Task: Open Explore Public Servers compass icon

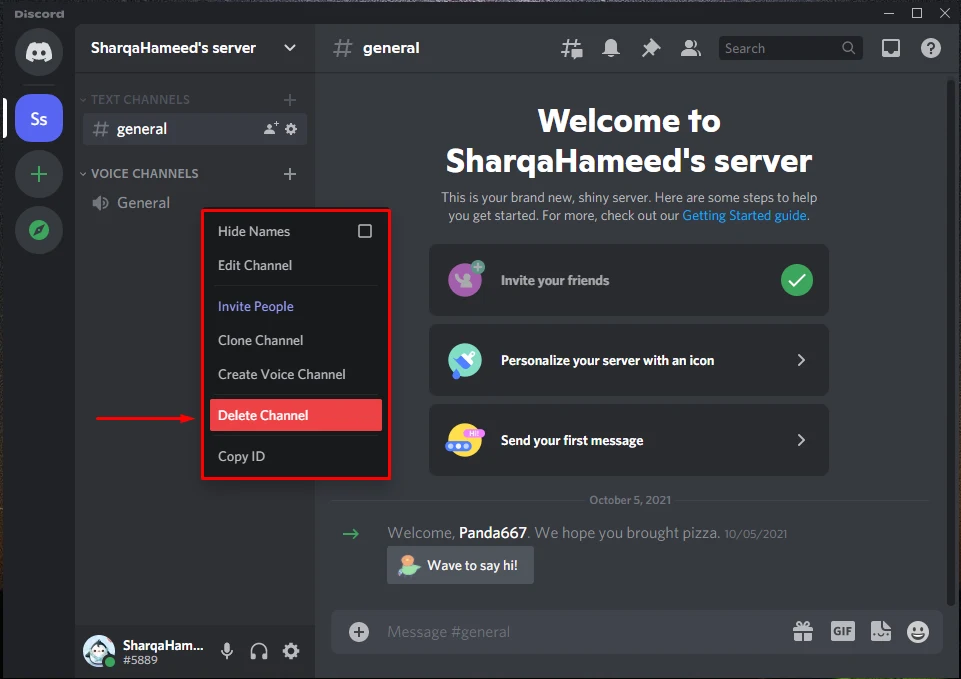Action: click(39, 230)
